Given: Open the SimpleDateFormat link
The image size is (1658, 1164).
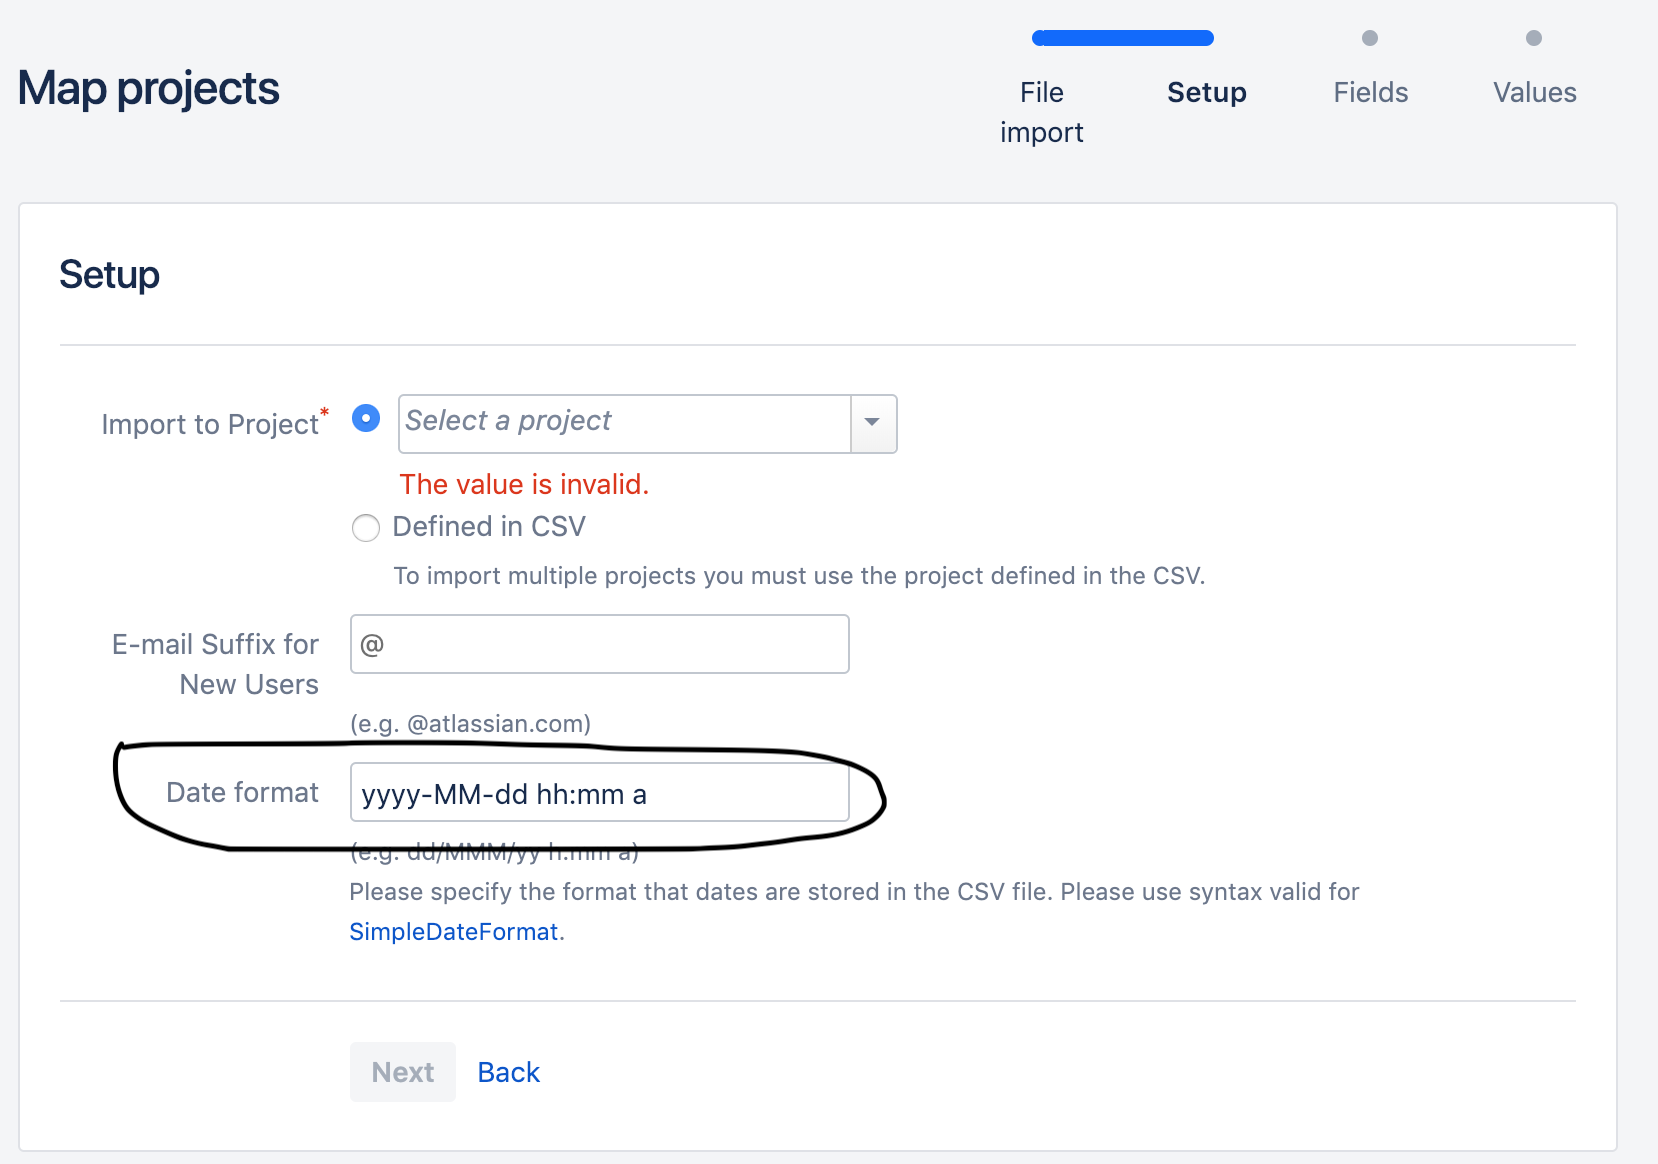Looking at the screenshot, I should point(453,932).
